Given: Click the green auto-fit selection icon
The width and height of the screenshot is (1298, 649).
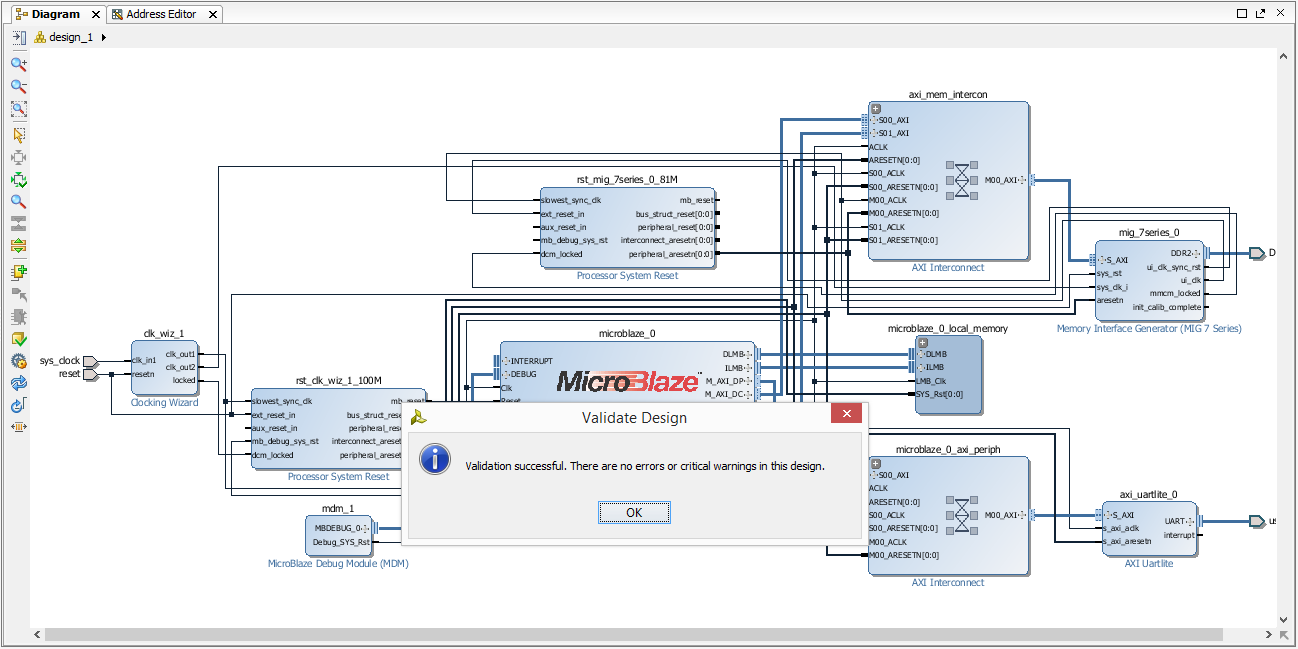Looking at the screenshot, I should [18, 180].
